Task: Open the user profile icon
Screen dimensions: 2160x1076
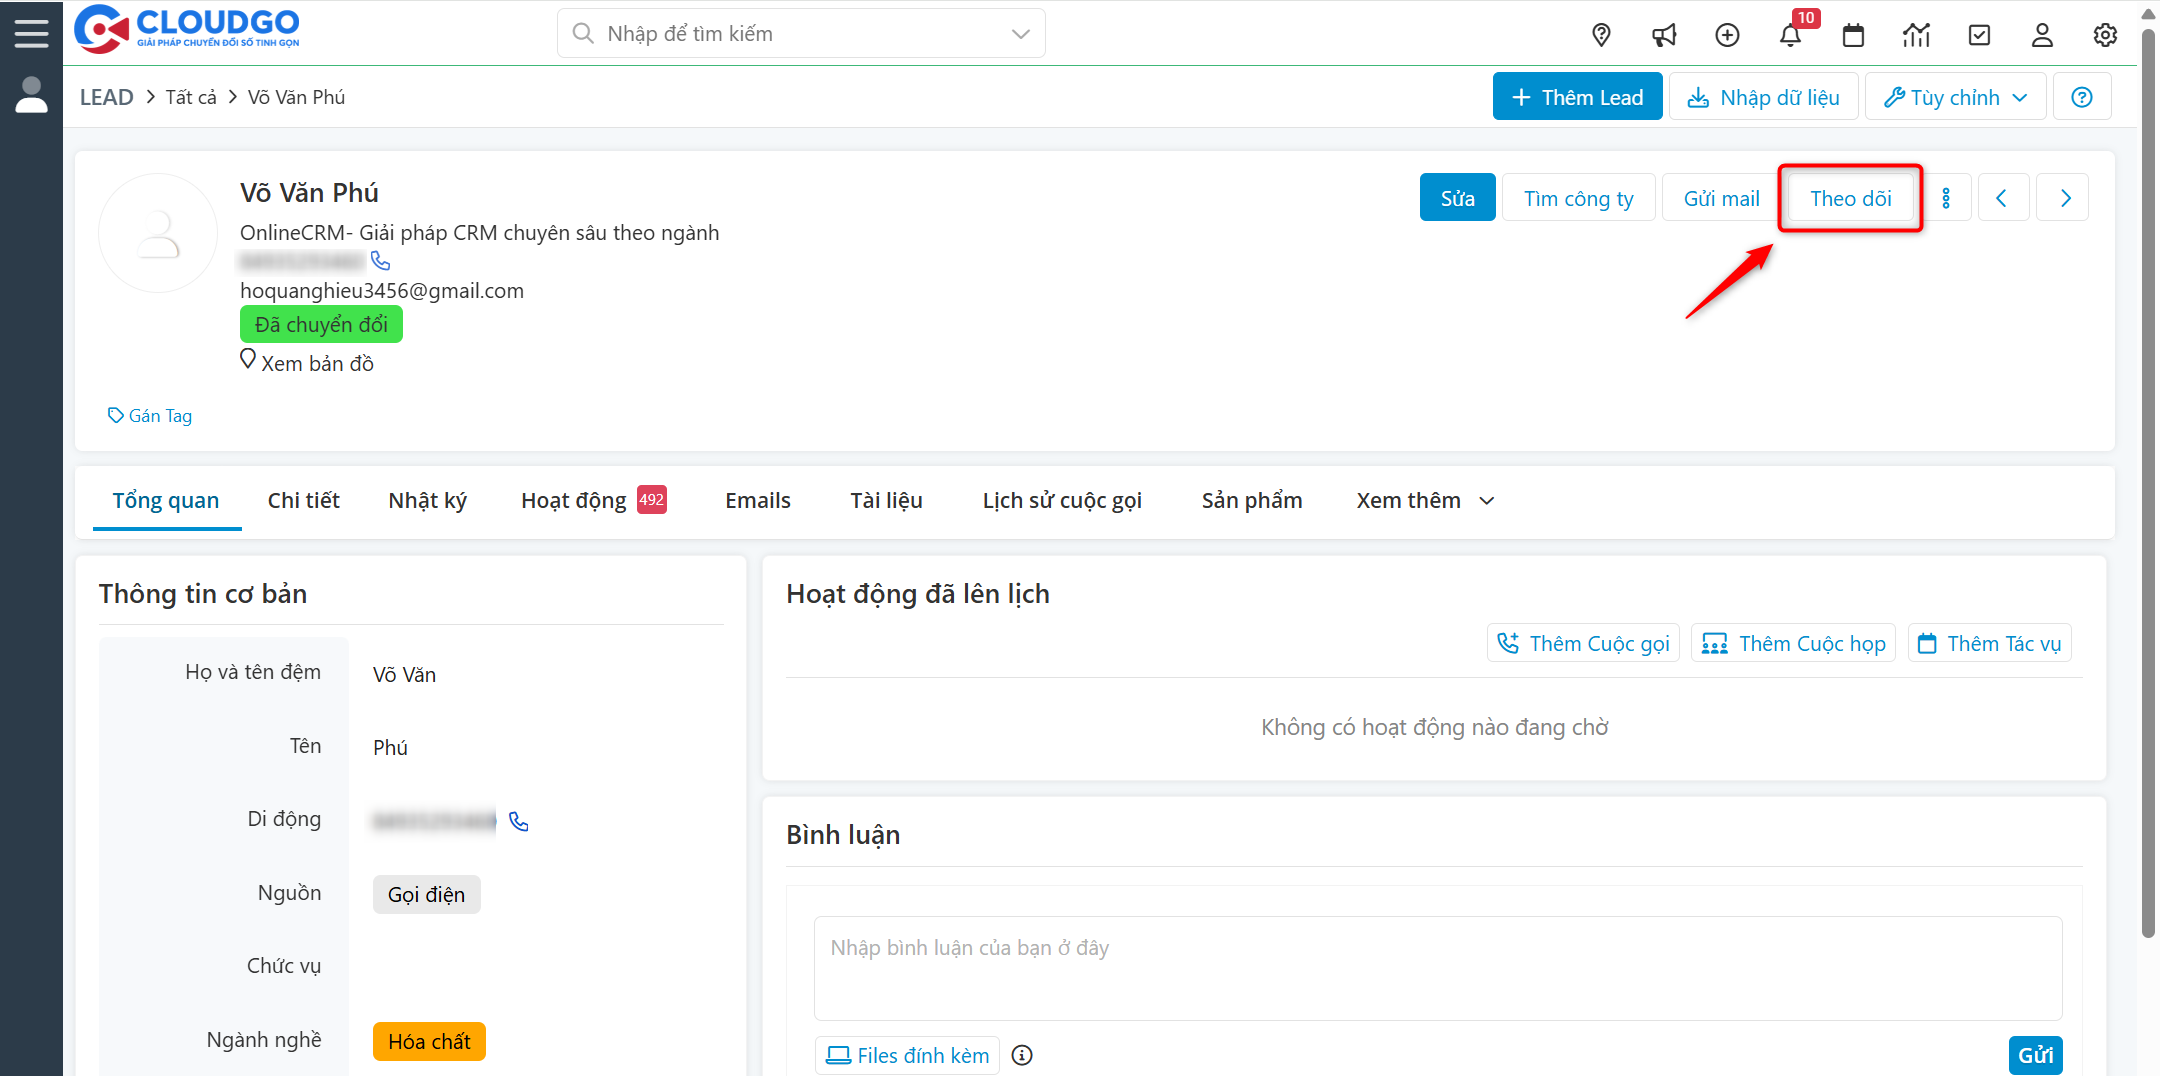Action: pos(2042,35)
